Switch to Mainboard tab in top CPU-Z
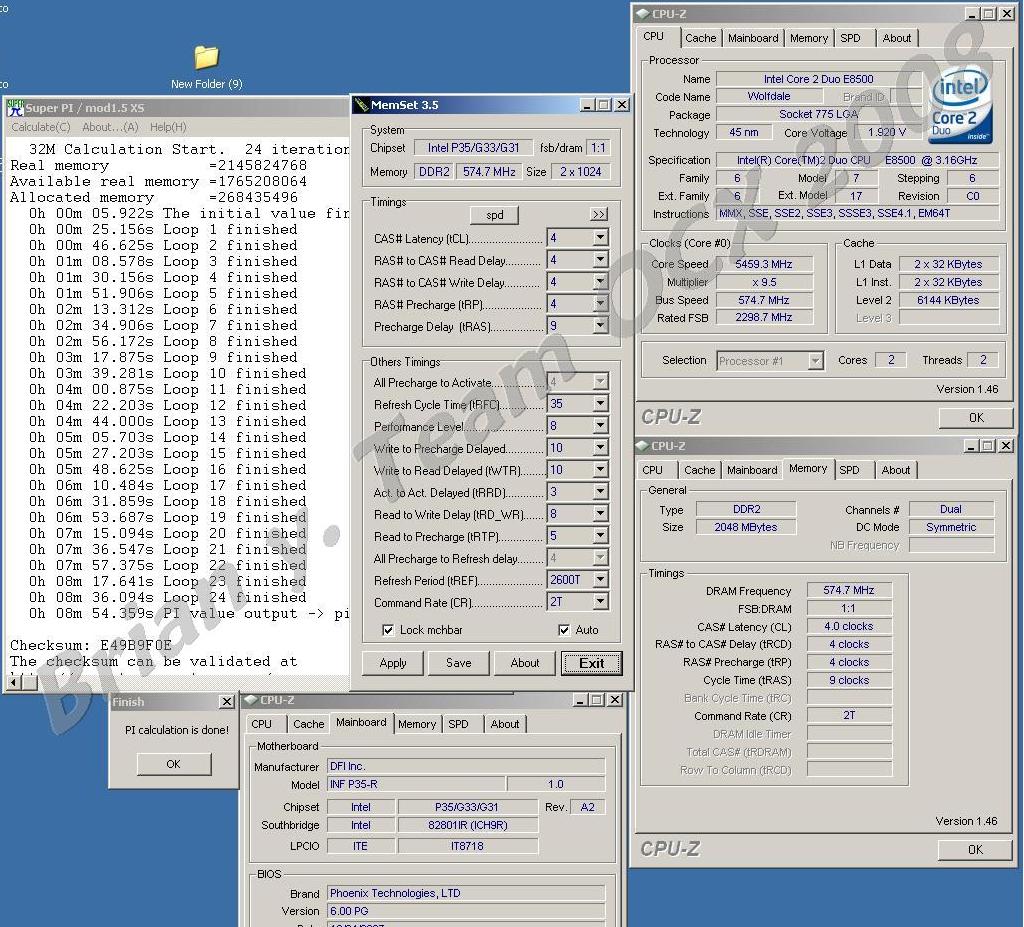This screenshot has width=1024, height=927. click(753, 38)
